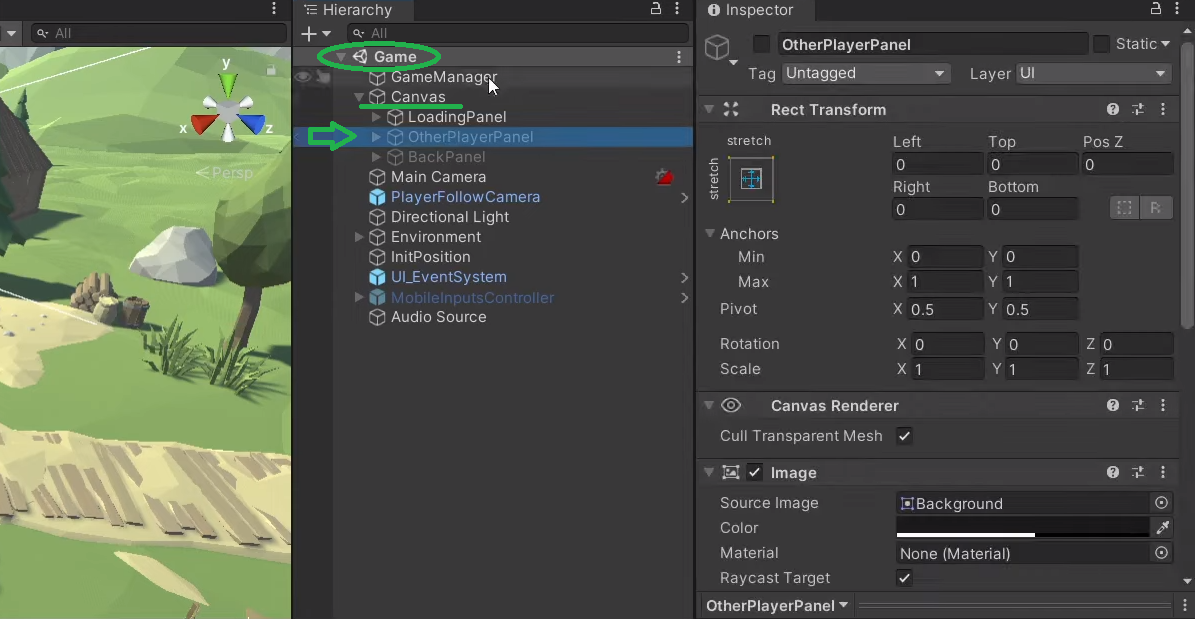
Task: Toggle the Raycast Target checkbox
Action: coord(904,578)
